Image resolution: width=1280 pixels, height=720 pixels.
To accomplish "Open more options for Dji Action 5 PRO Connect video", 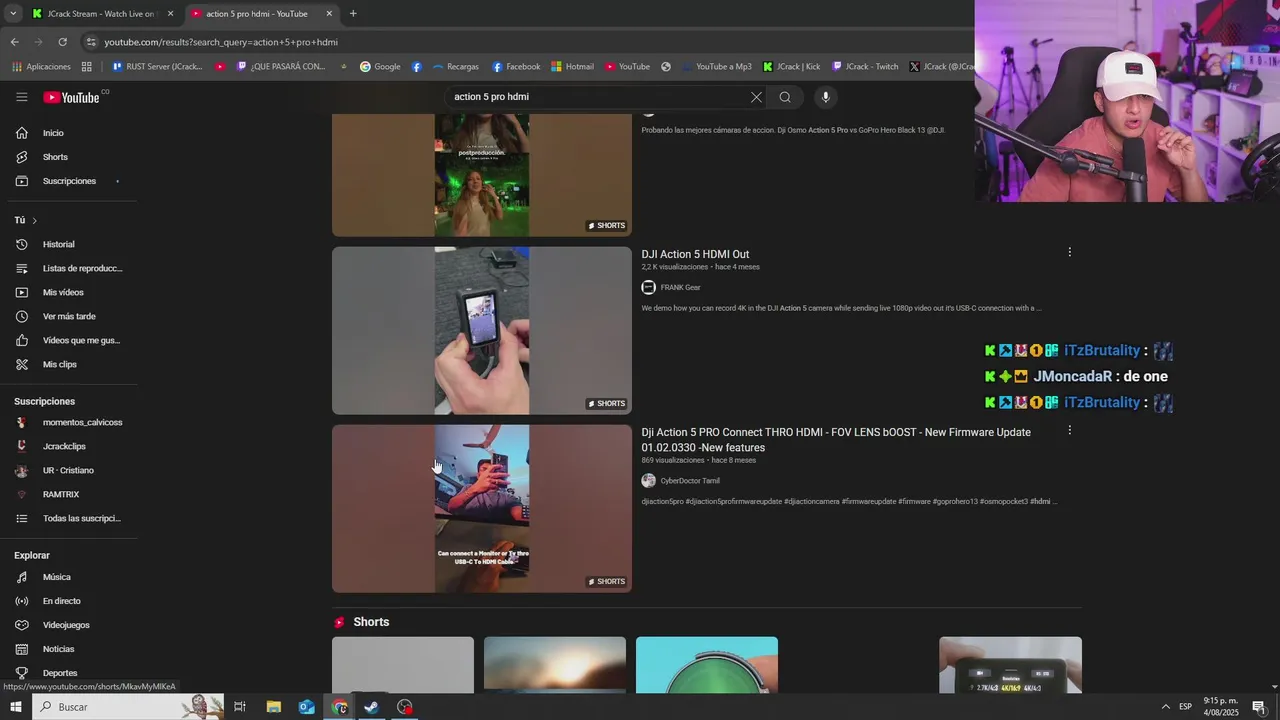I will pos(1069,430).
